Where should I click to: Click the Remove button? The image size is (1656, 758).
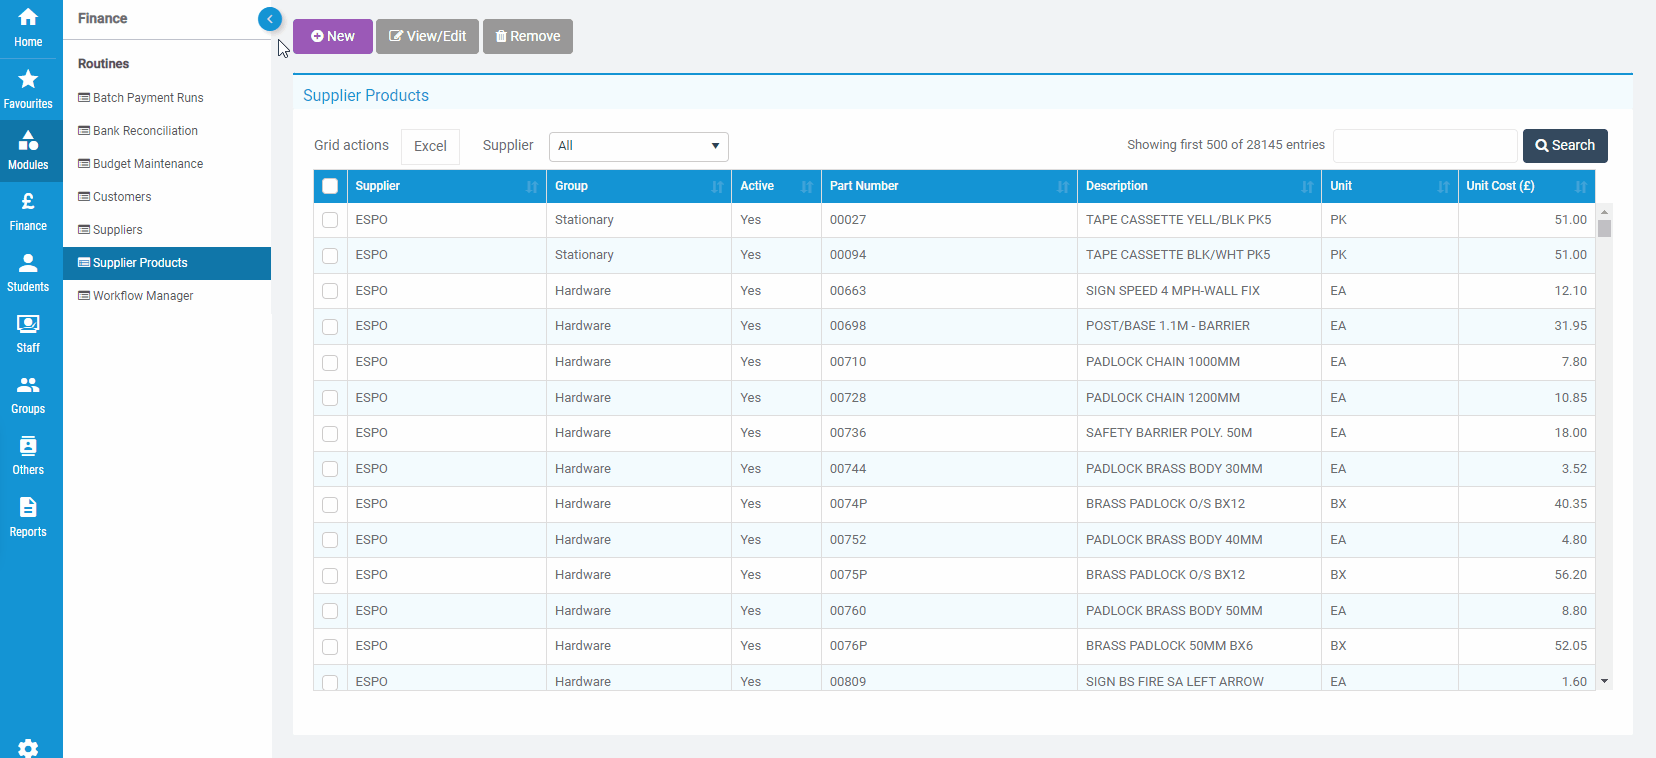tap(528, 36)
